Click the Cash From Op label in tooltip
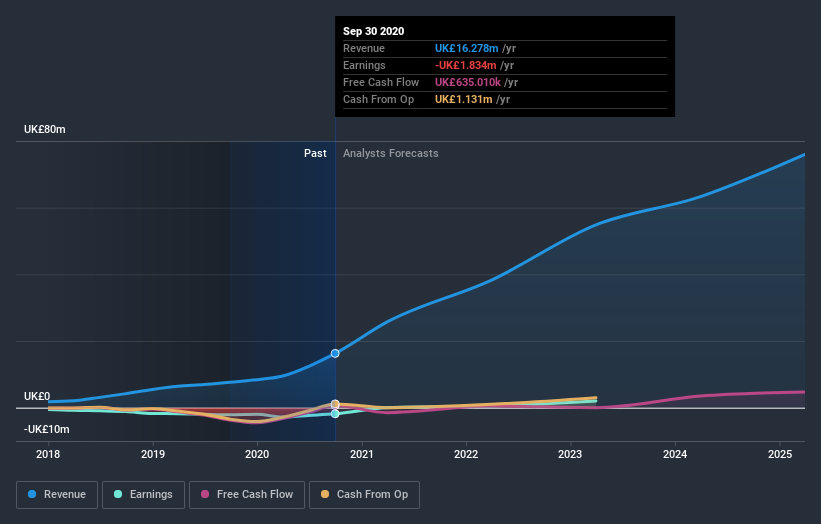 (x=379, y=99)
